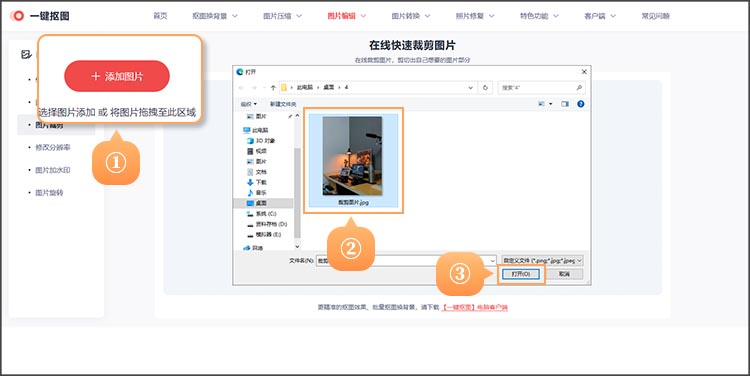
Task: Select 网络 in the navigation tree
Action: 254,248
